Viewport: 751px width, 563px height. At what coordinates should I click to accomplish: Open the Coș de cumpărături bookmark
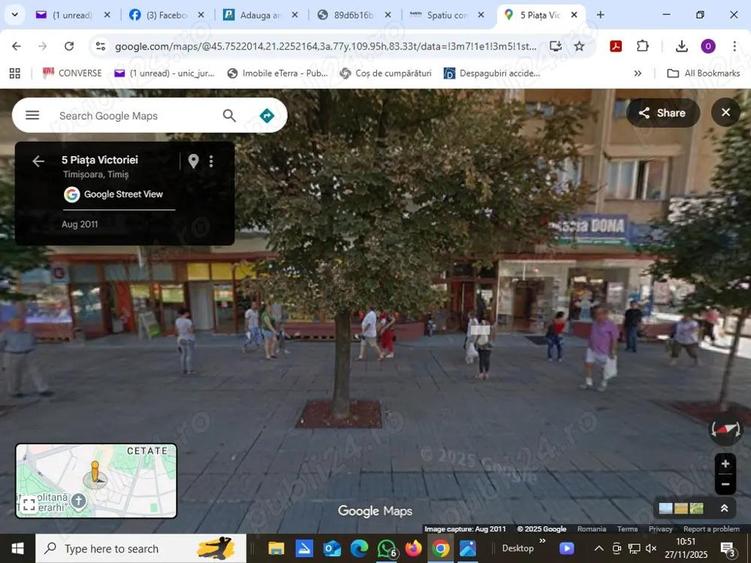click(386, 73)
